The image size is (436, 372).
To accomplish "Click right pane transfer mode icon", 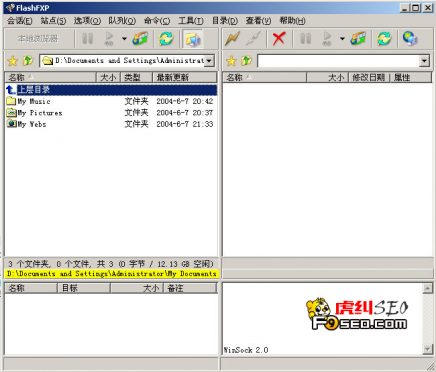I will pyautogui.click(x=358, y=39).
